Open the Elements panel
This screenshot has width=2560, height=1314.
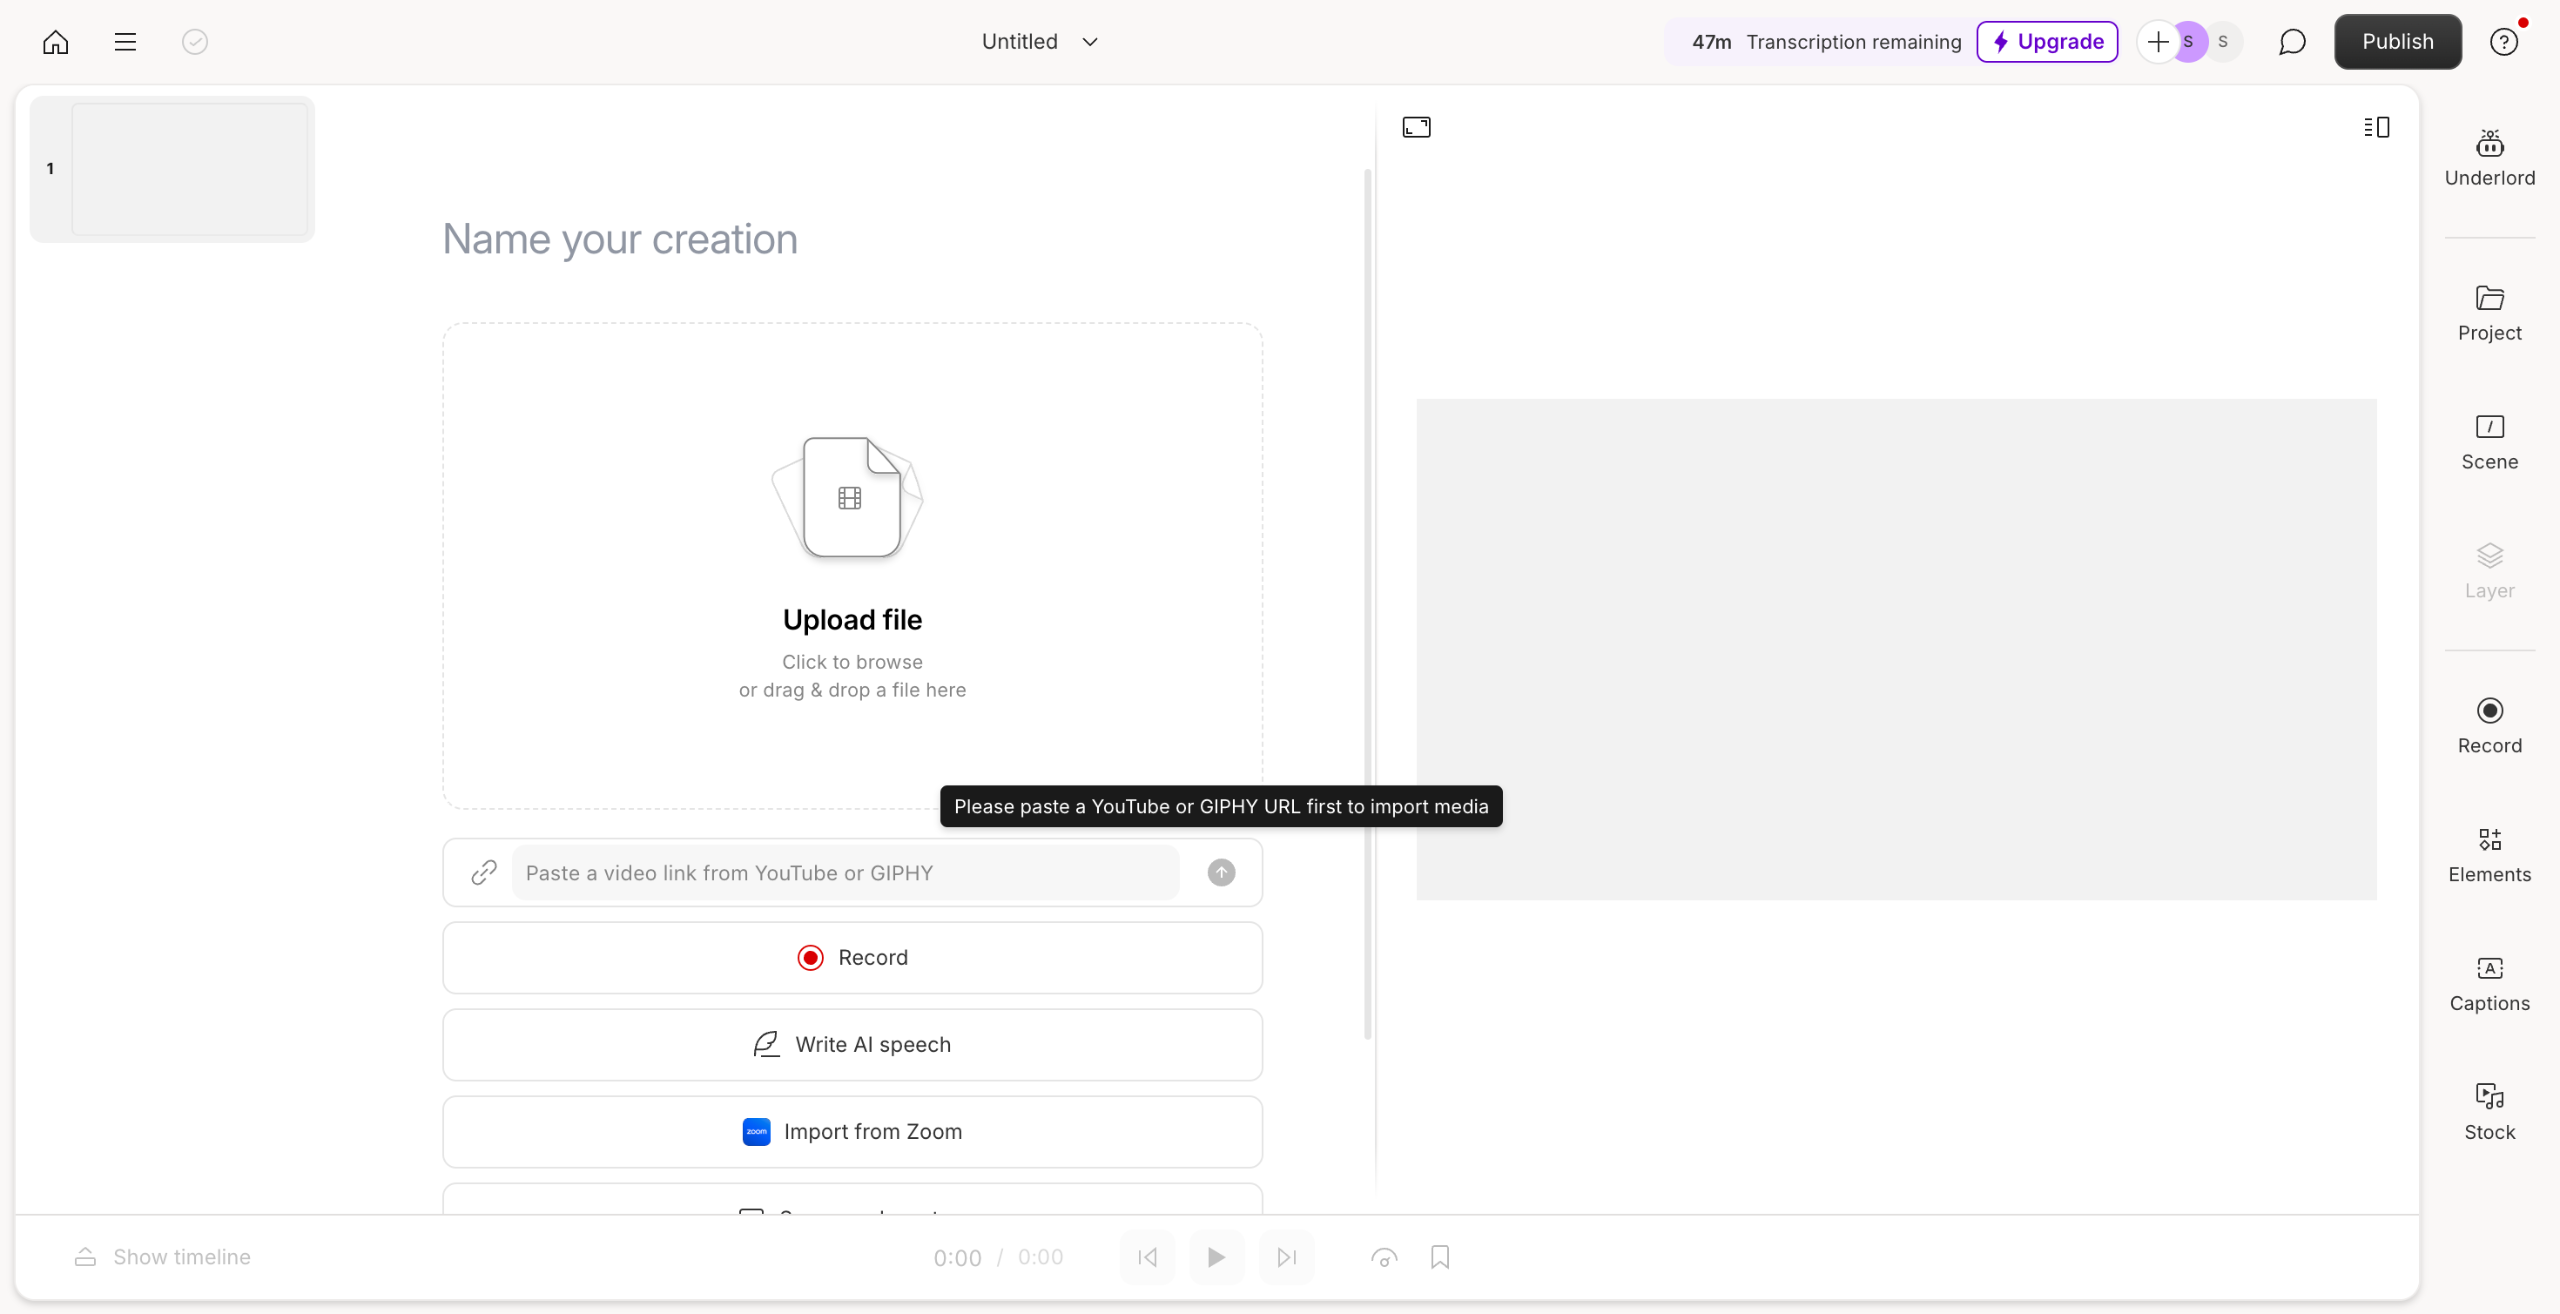(x=2489, y=855)
